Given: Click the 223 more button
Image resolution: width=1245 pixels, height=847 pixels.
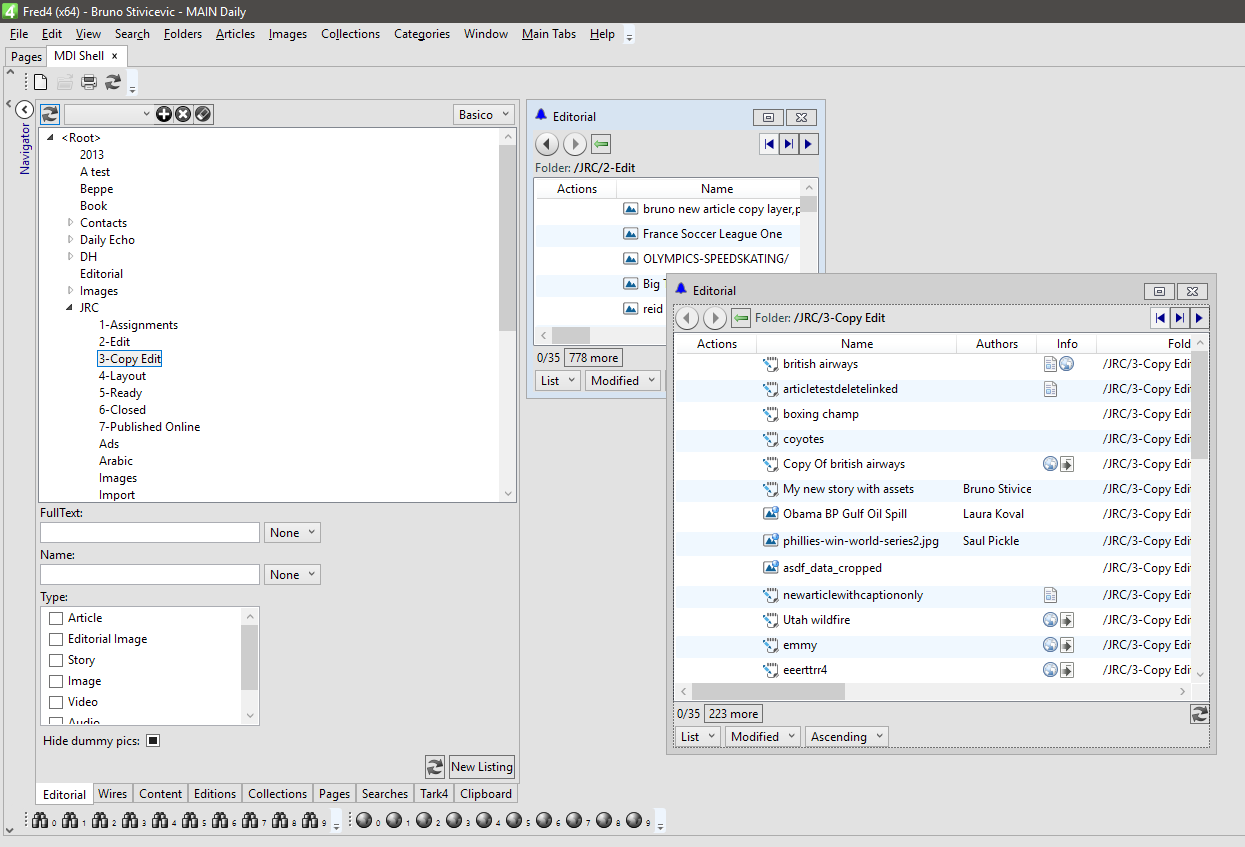Looking at the screenshot, I should coord(733,714).
